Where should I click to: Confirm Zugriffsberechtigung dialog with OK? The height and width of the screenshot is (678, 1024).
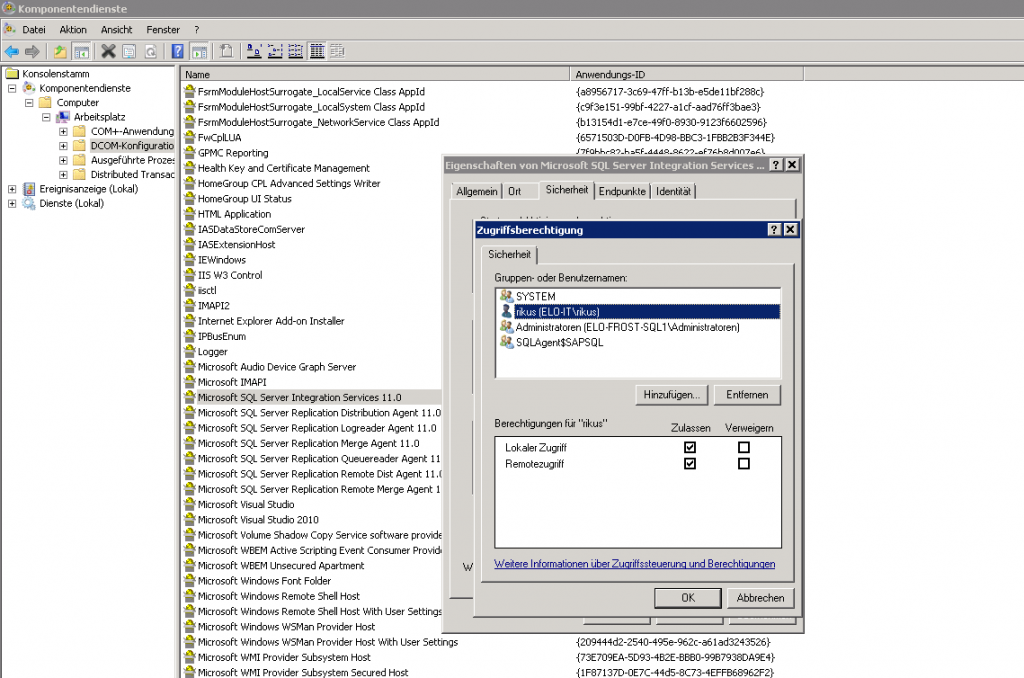click(x=688, y=598)
